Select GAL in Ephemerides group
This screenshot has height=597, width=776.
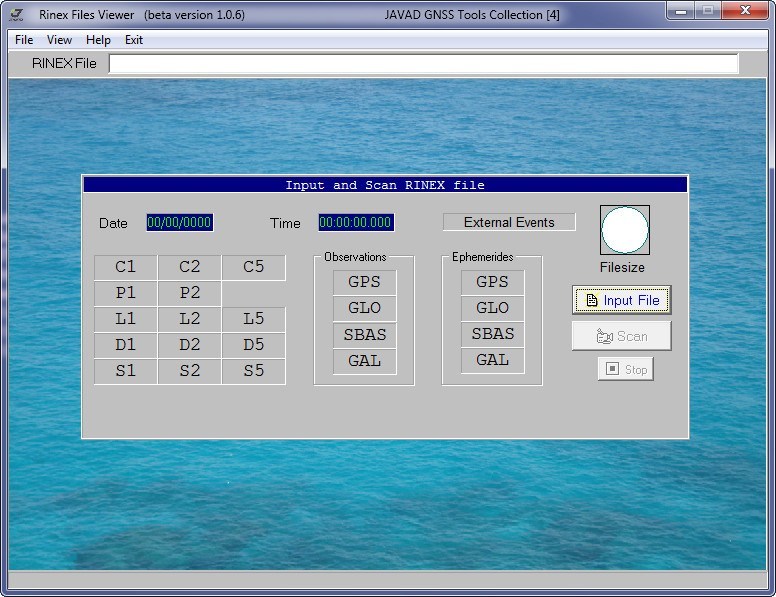click(x=492, y=360)
